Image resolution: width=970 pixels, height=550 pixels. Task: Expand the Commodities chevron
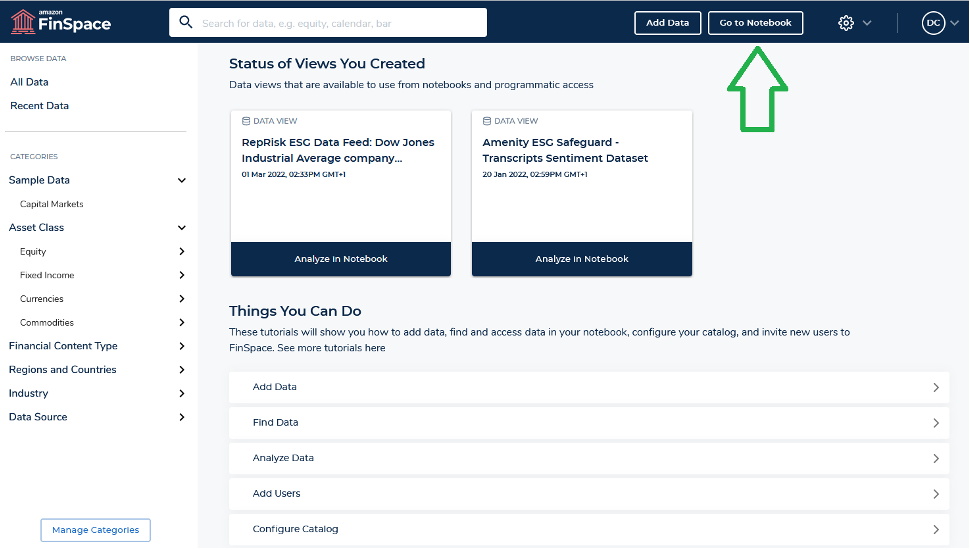pos(182,323)
